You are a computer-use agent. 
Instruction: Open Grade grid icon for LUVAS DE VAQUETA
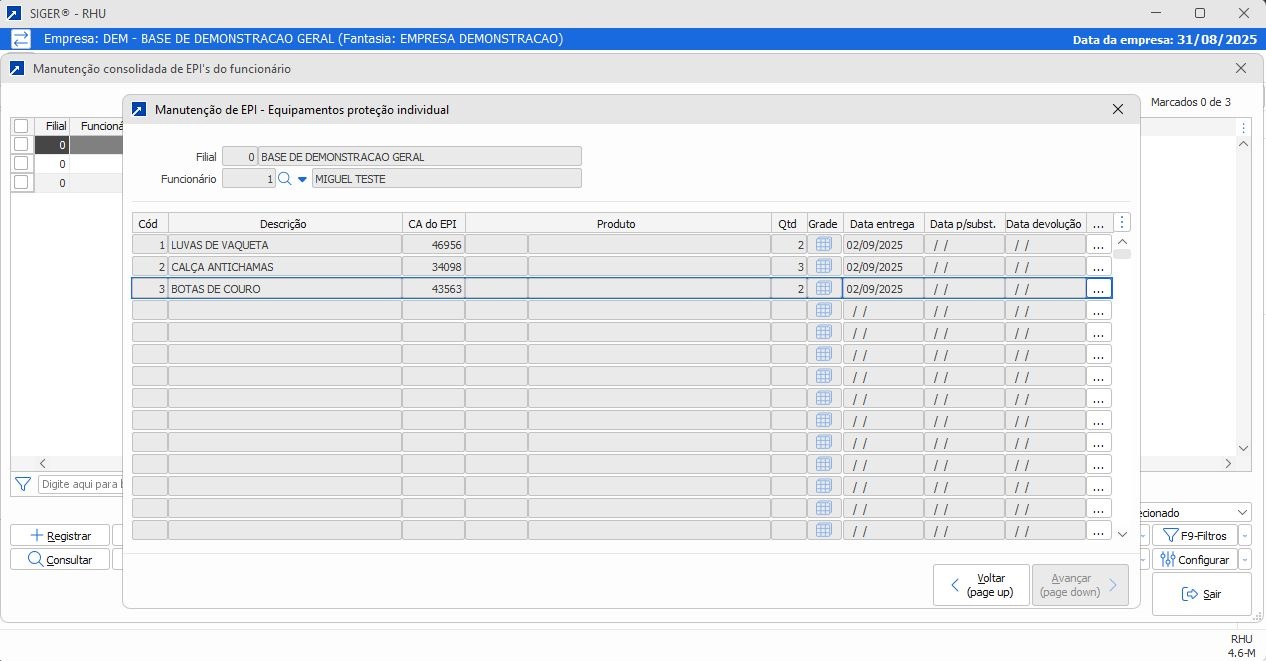coord(824,244)
